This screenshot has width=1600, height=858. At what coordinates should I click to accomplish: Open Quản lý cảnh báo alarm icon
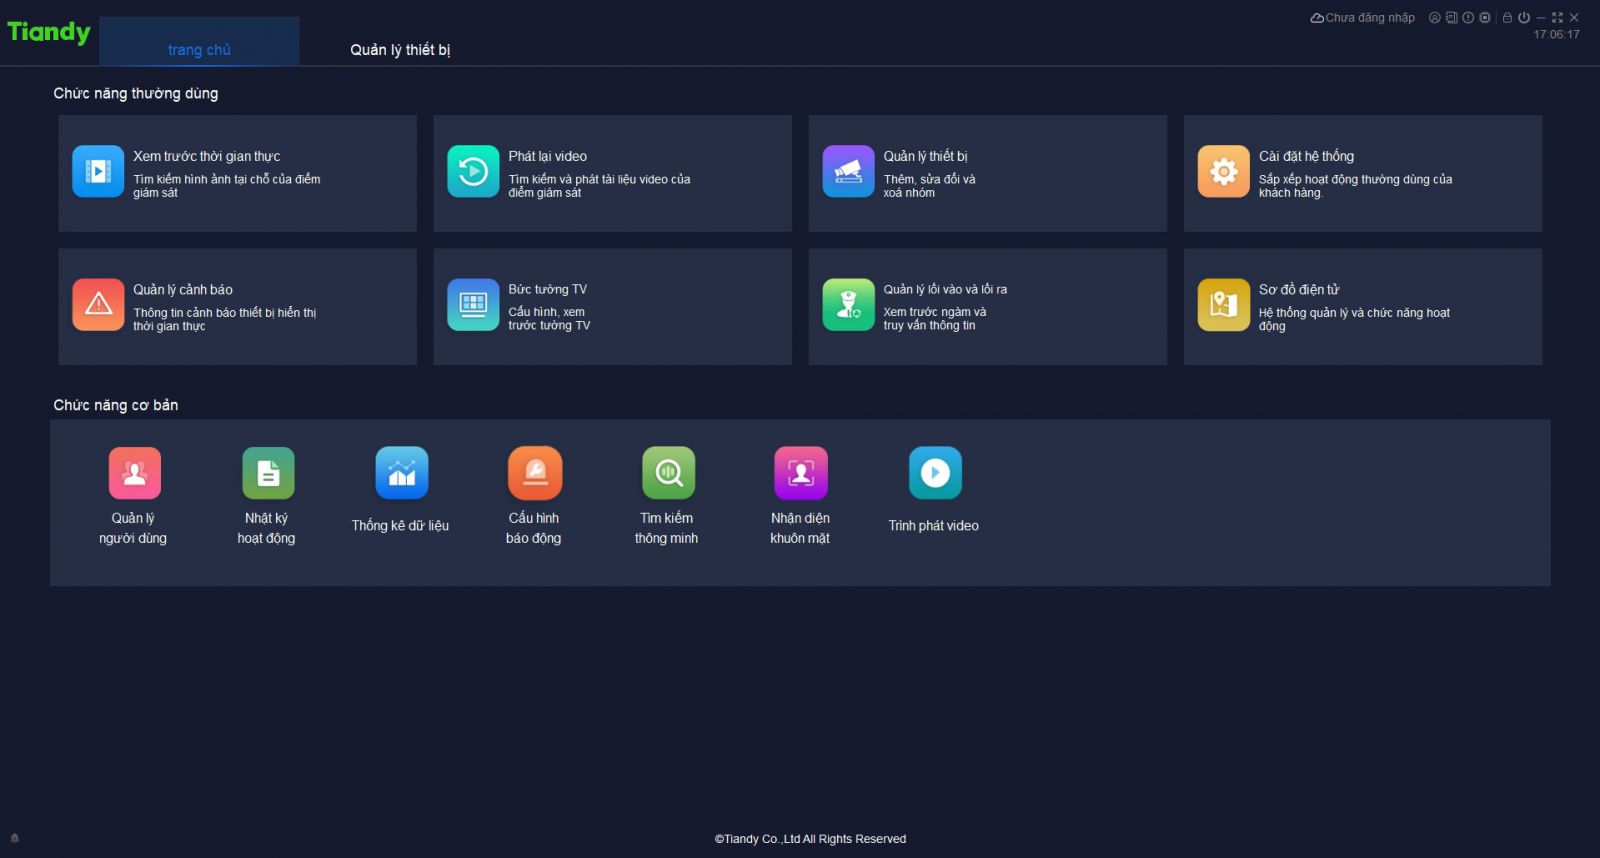(98, 304)
